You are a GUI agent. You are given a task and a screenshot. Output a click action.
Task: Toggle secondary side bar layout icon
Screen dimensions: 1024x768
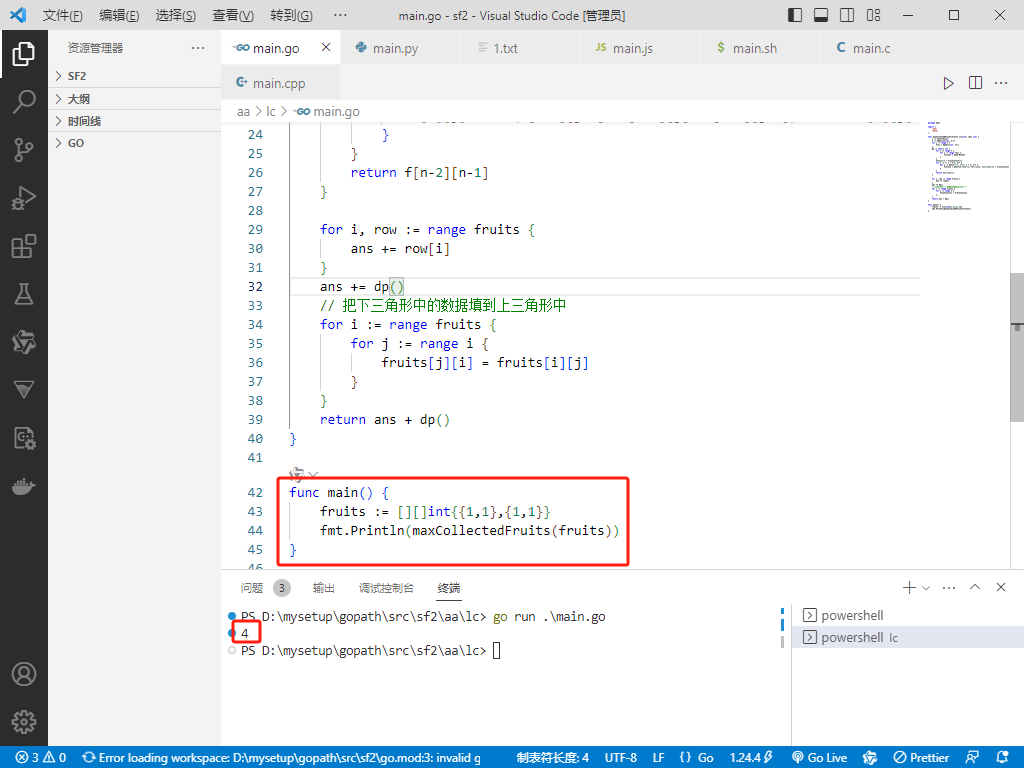click(x=847, y=15)
